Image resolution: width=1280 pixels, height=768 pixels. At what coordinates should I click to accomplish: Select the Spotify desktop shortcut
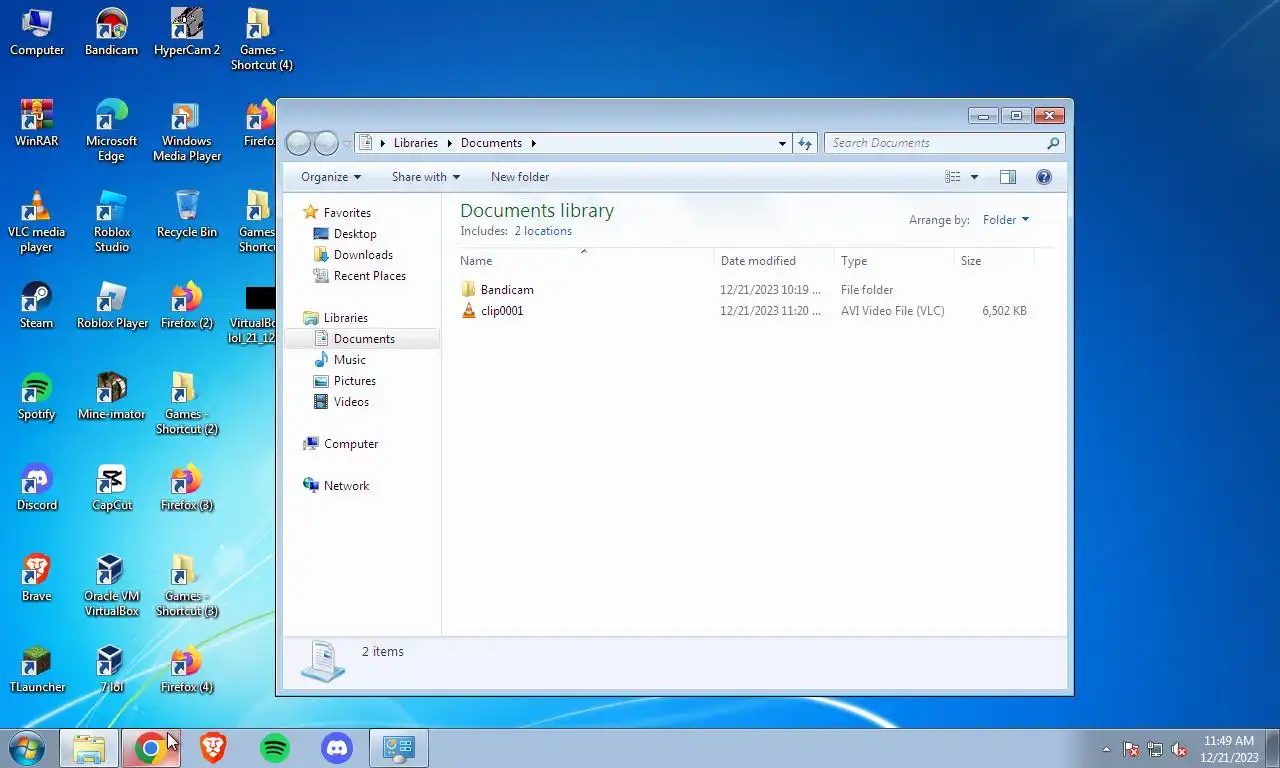coord(37,396)
